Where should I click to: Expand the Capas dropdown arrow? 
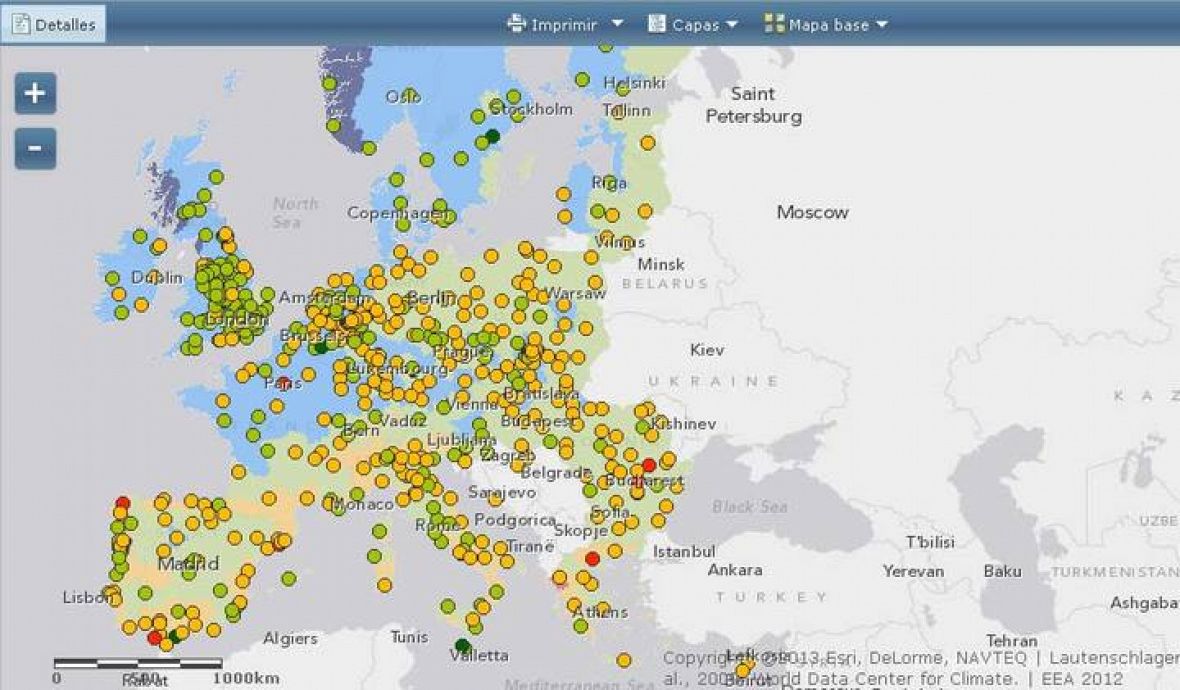[732, 24]
